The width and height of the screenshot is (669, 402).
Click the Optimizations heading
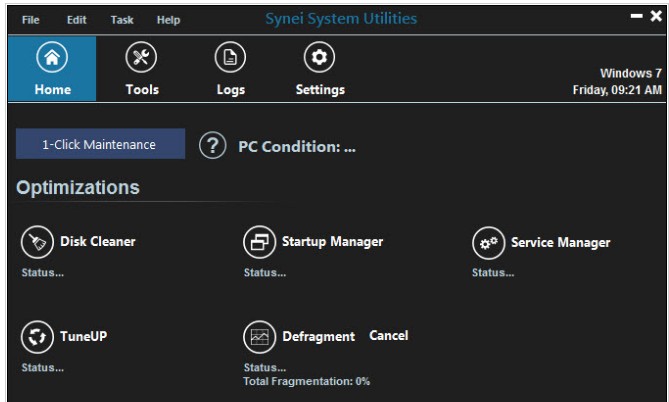(x=78, y=188)
